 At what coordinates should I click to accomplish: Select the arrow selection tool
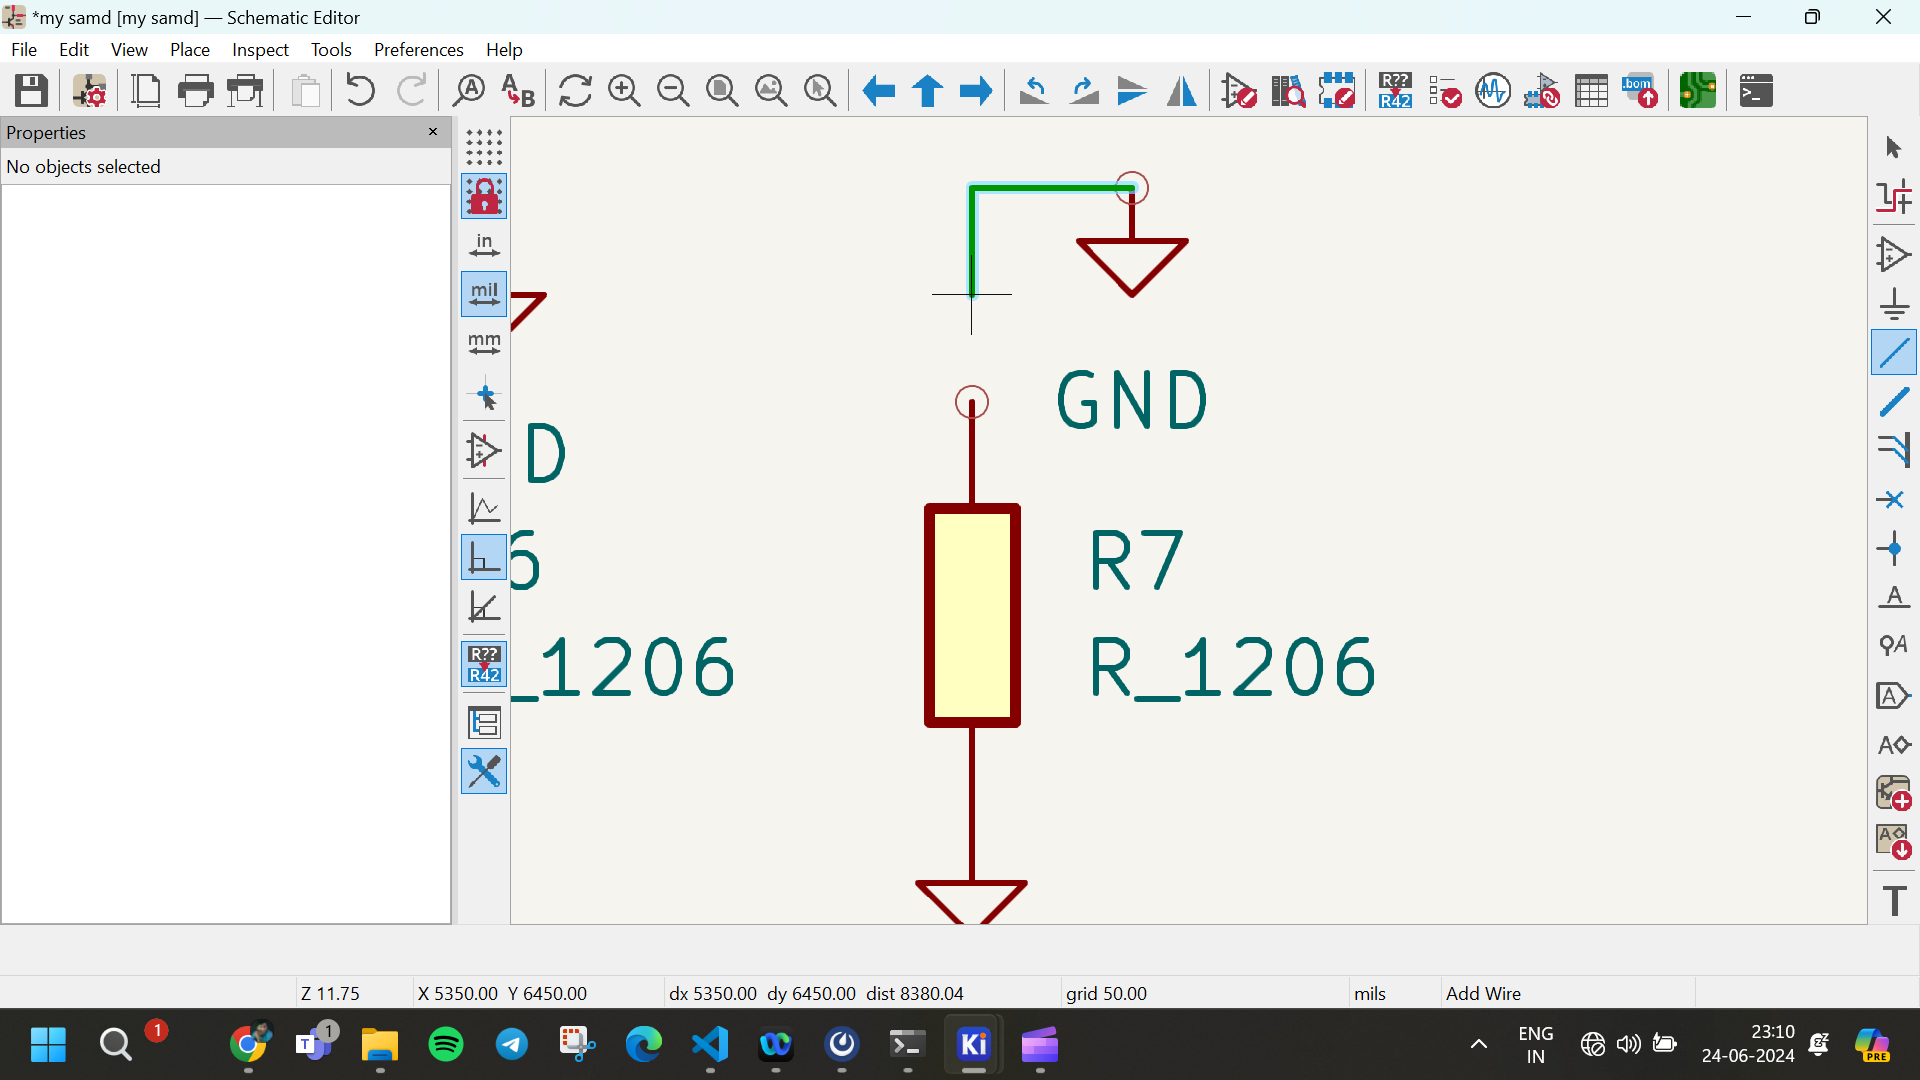pos(1894,147)
